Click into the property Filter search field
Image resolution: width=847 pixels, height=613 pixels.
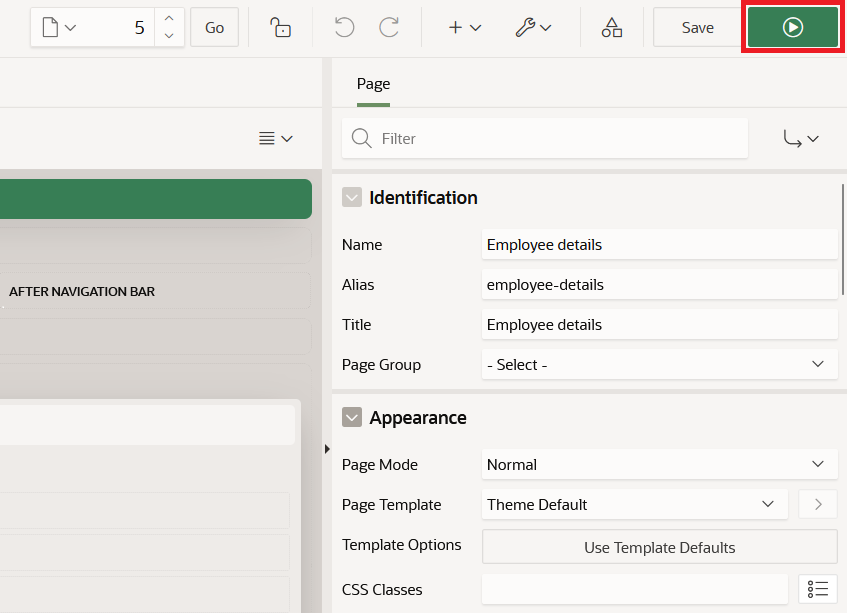click(x=545, y=139)
